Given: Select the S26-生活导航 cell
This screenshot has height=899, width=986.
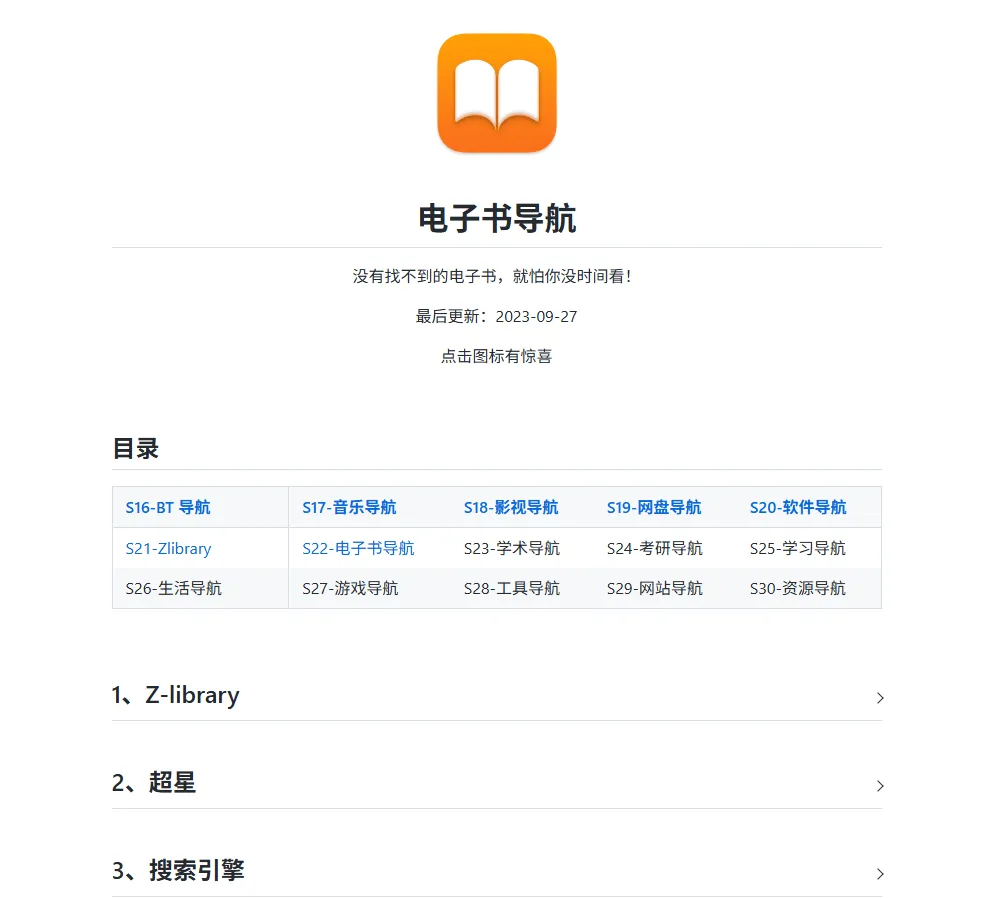Looking at the screenshot, I should pyautogui.click(x=174, y=588).
